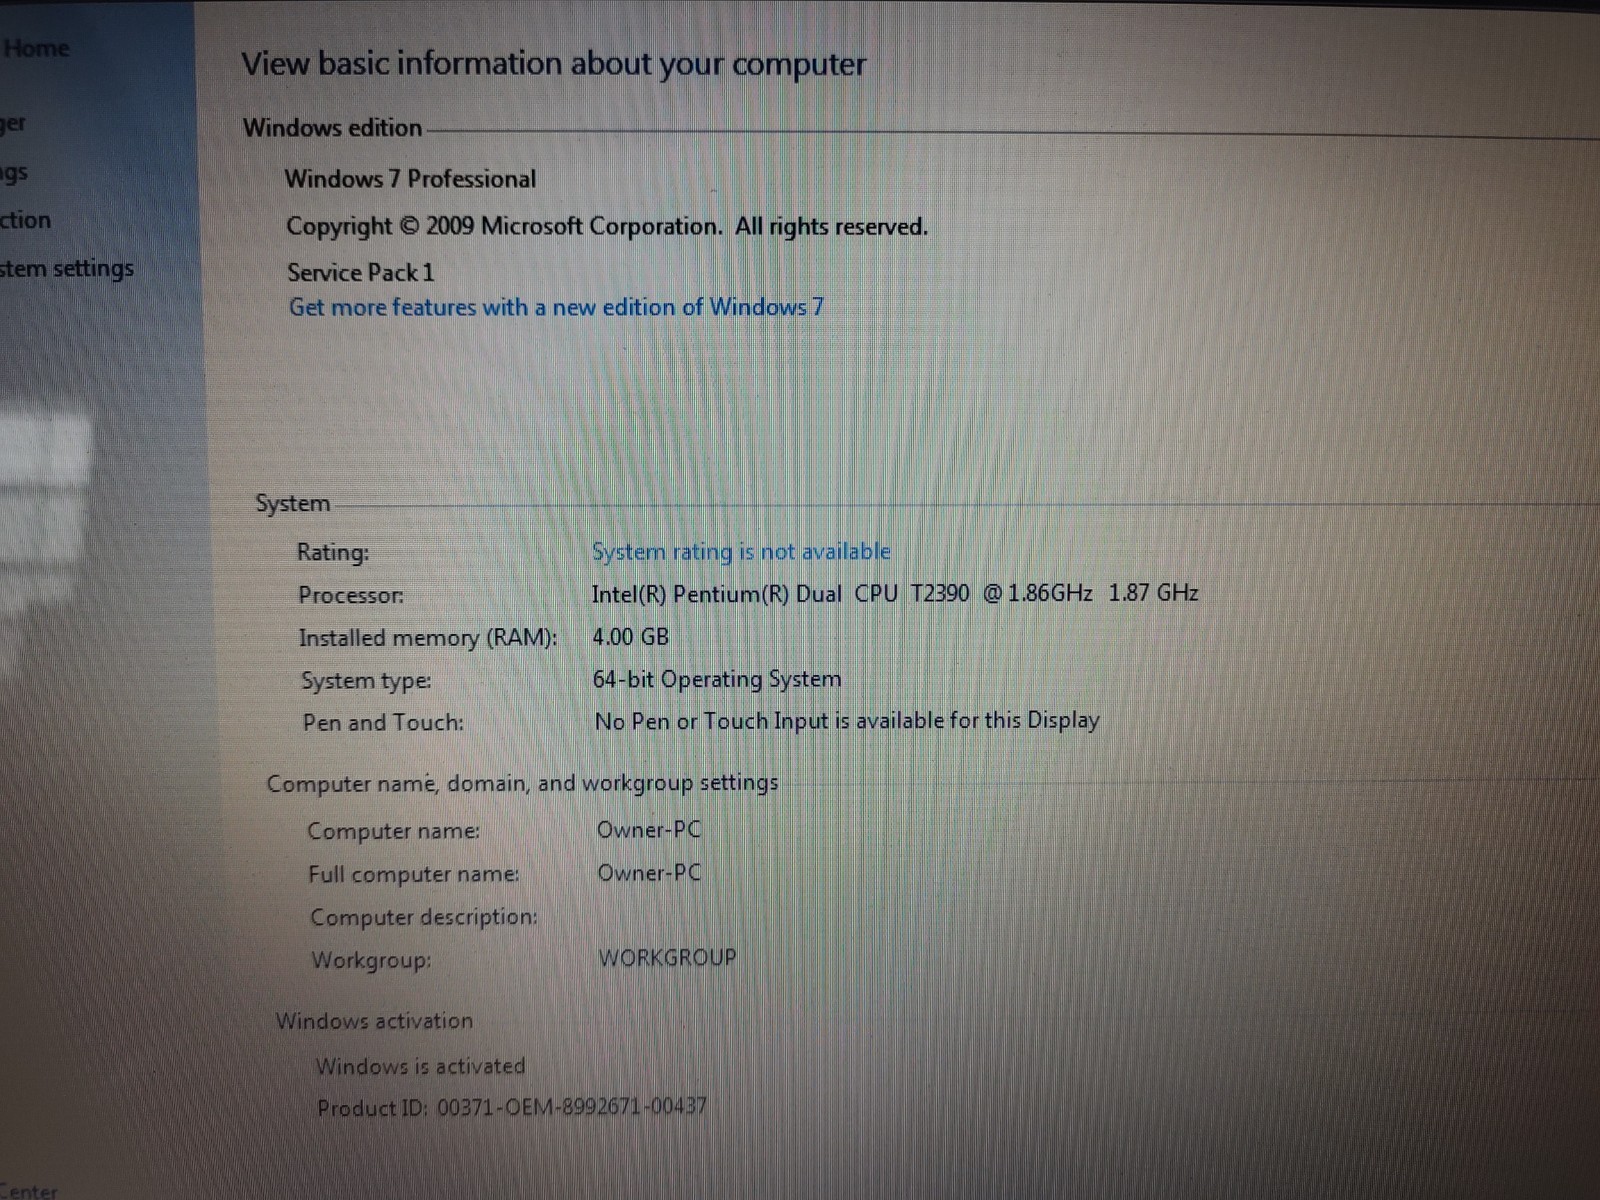The image size is (1600, 1200).
Task: Click 'Windows 7 Professional' edition text
Action: pos(410,179)
